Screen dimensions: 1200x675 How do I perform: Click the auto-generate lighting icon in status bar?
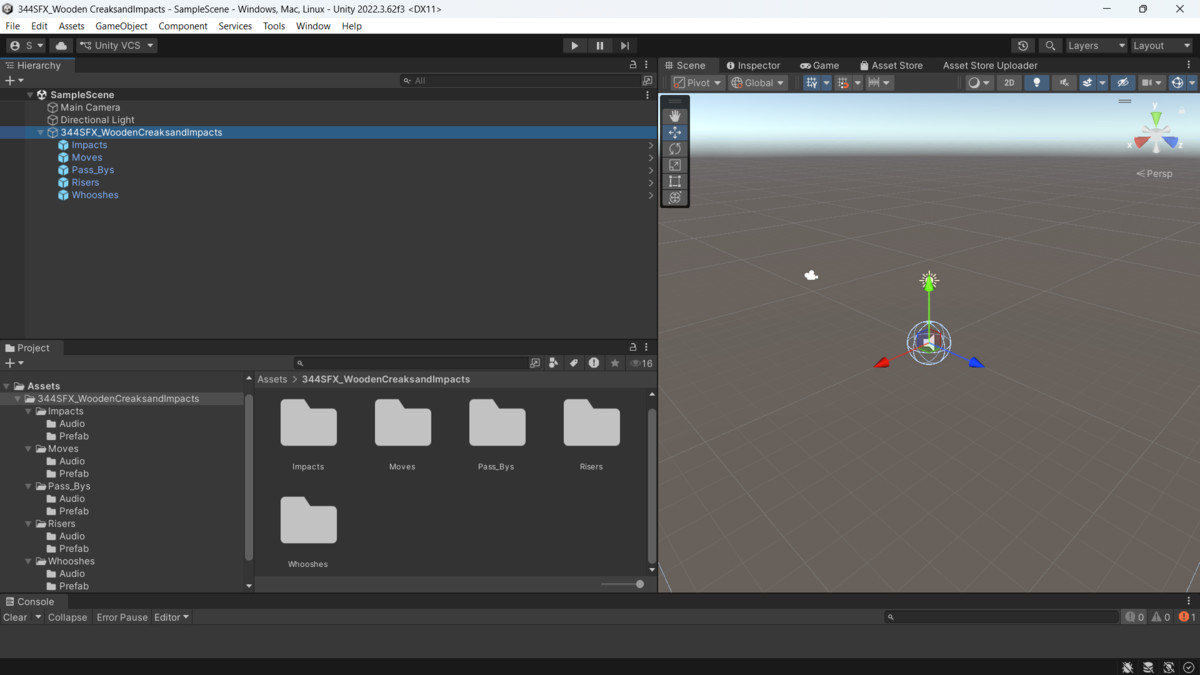1168,667
